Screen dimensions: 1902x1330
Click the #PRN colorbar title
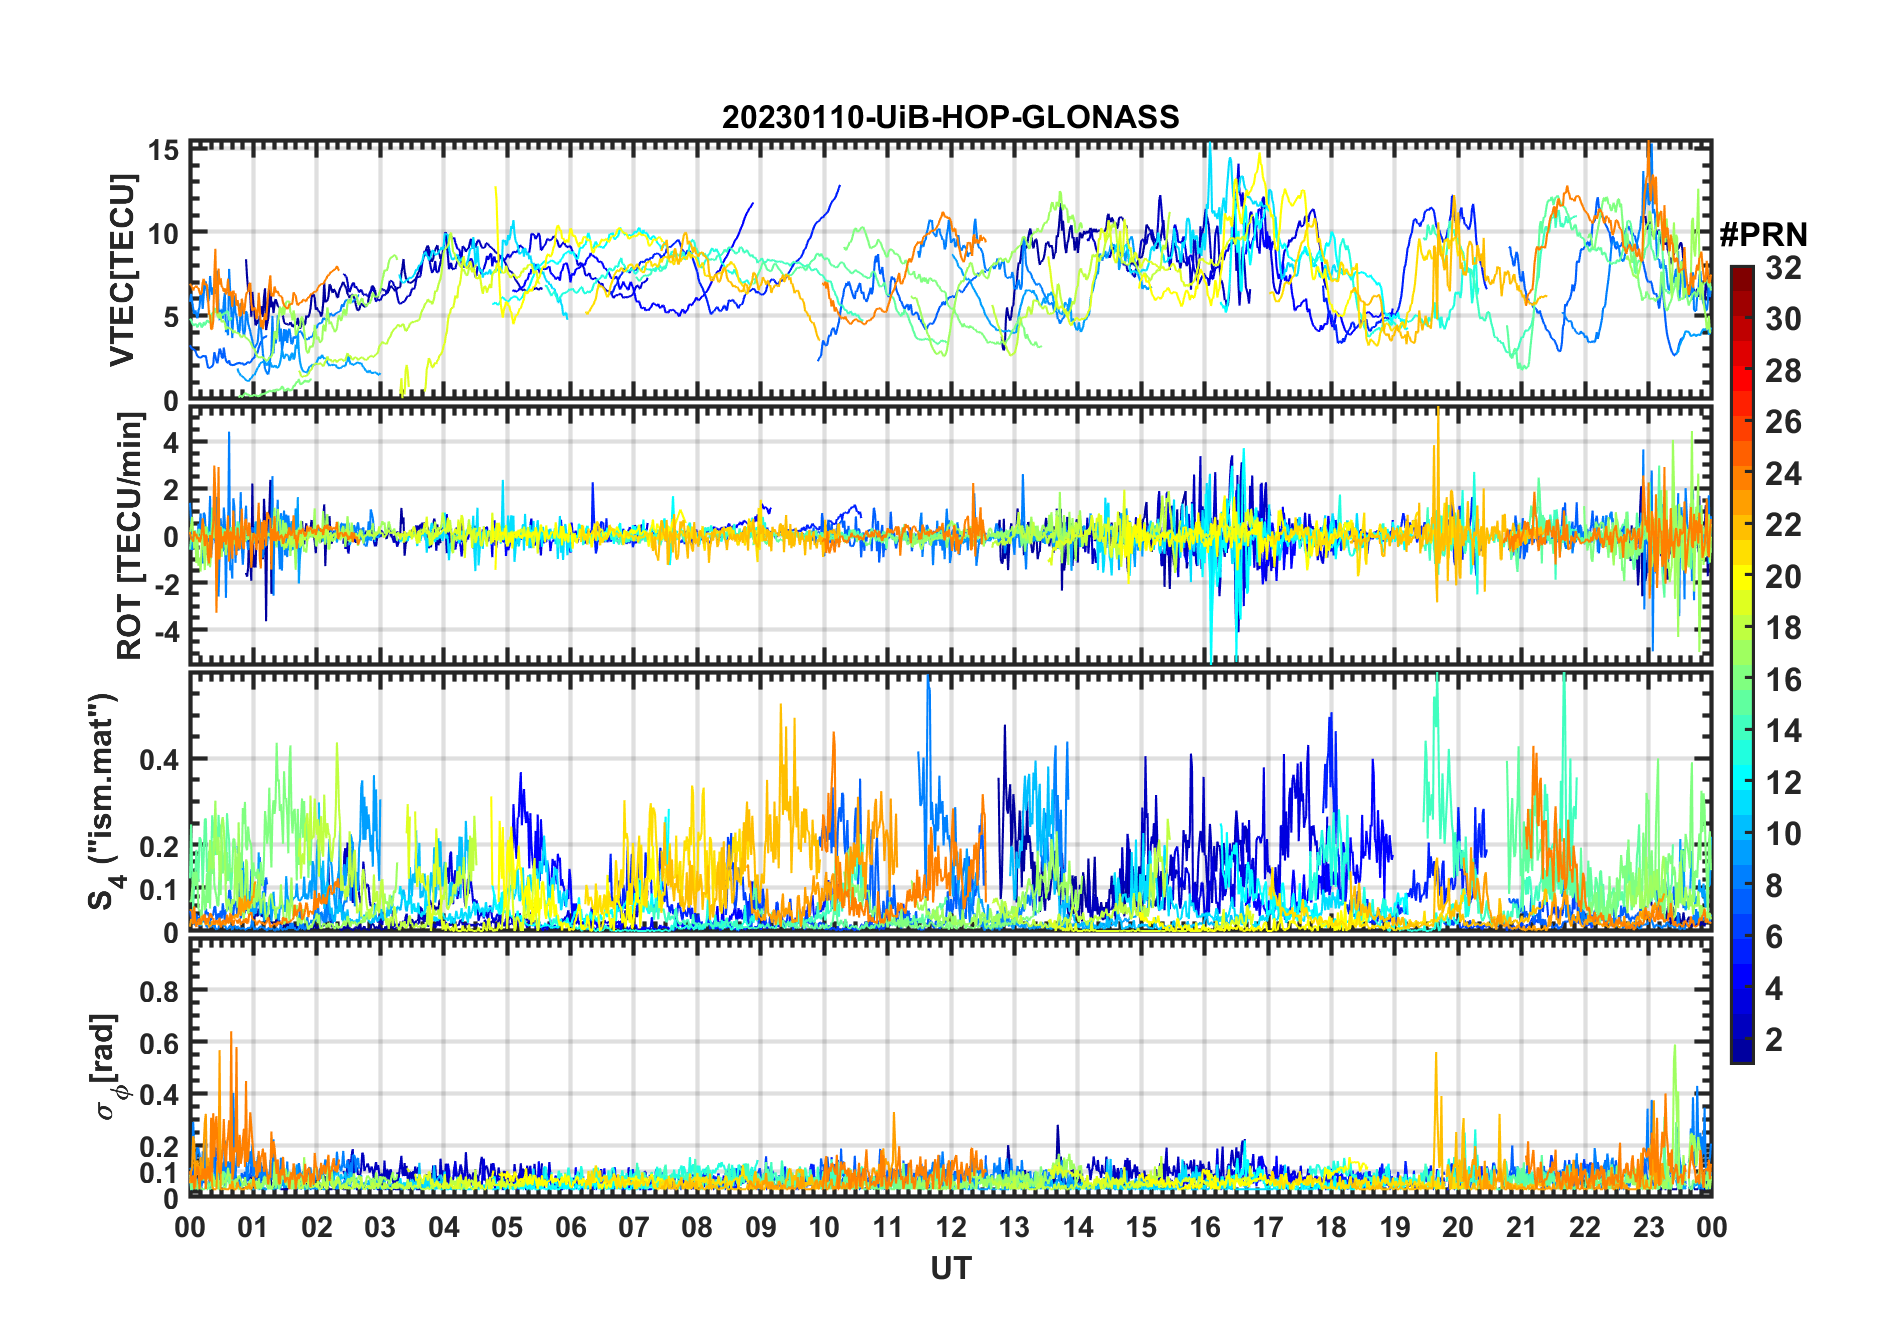coord(1763,235)
